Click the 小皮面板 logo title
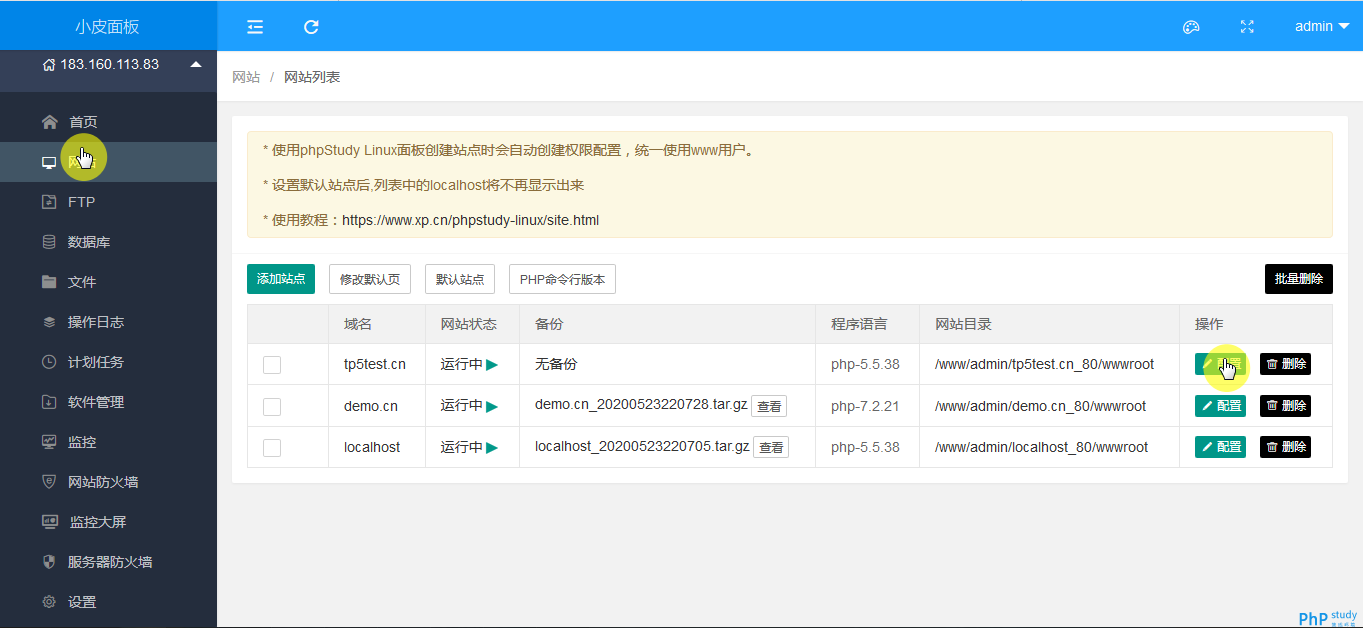This screenshot has width=1363, height=628. [107, 27]
